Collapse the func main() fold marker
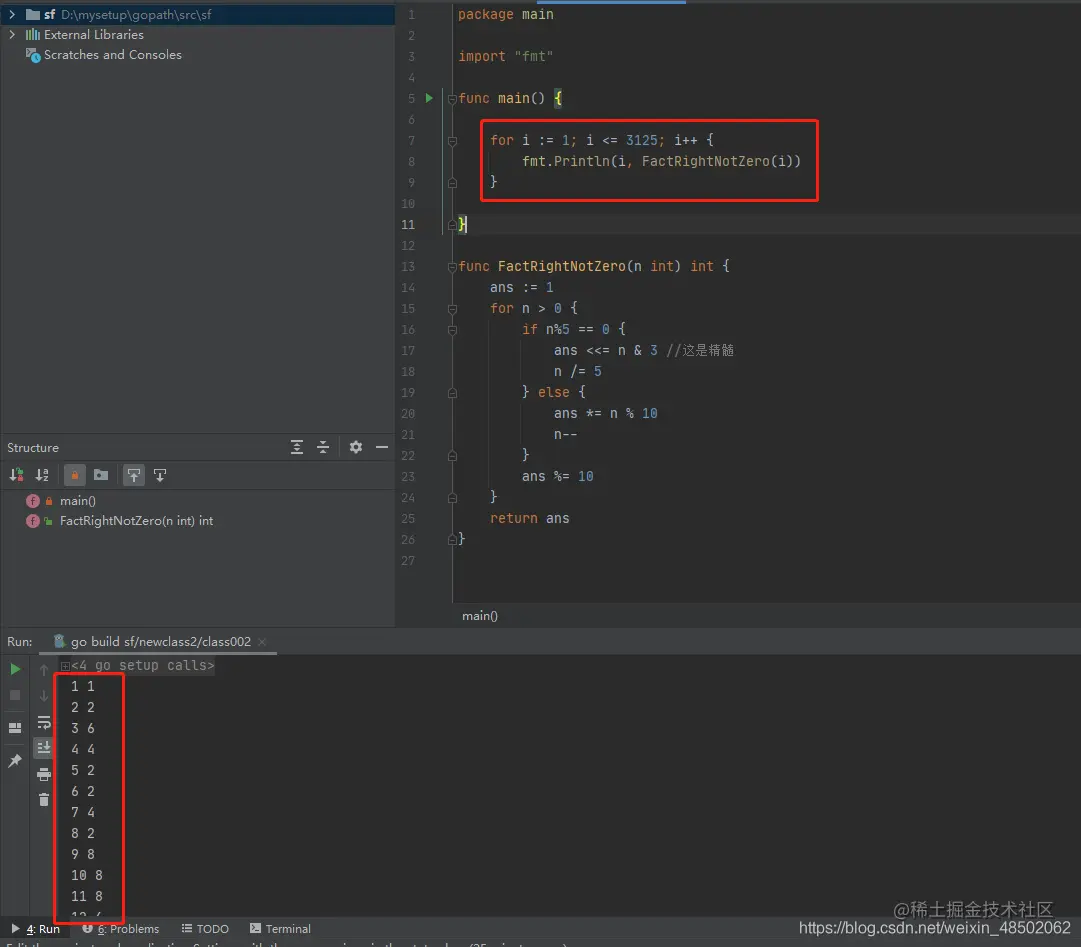1081x947 pixels. (452, 99)
